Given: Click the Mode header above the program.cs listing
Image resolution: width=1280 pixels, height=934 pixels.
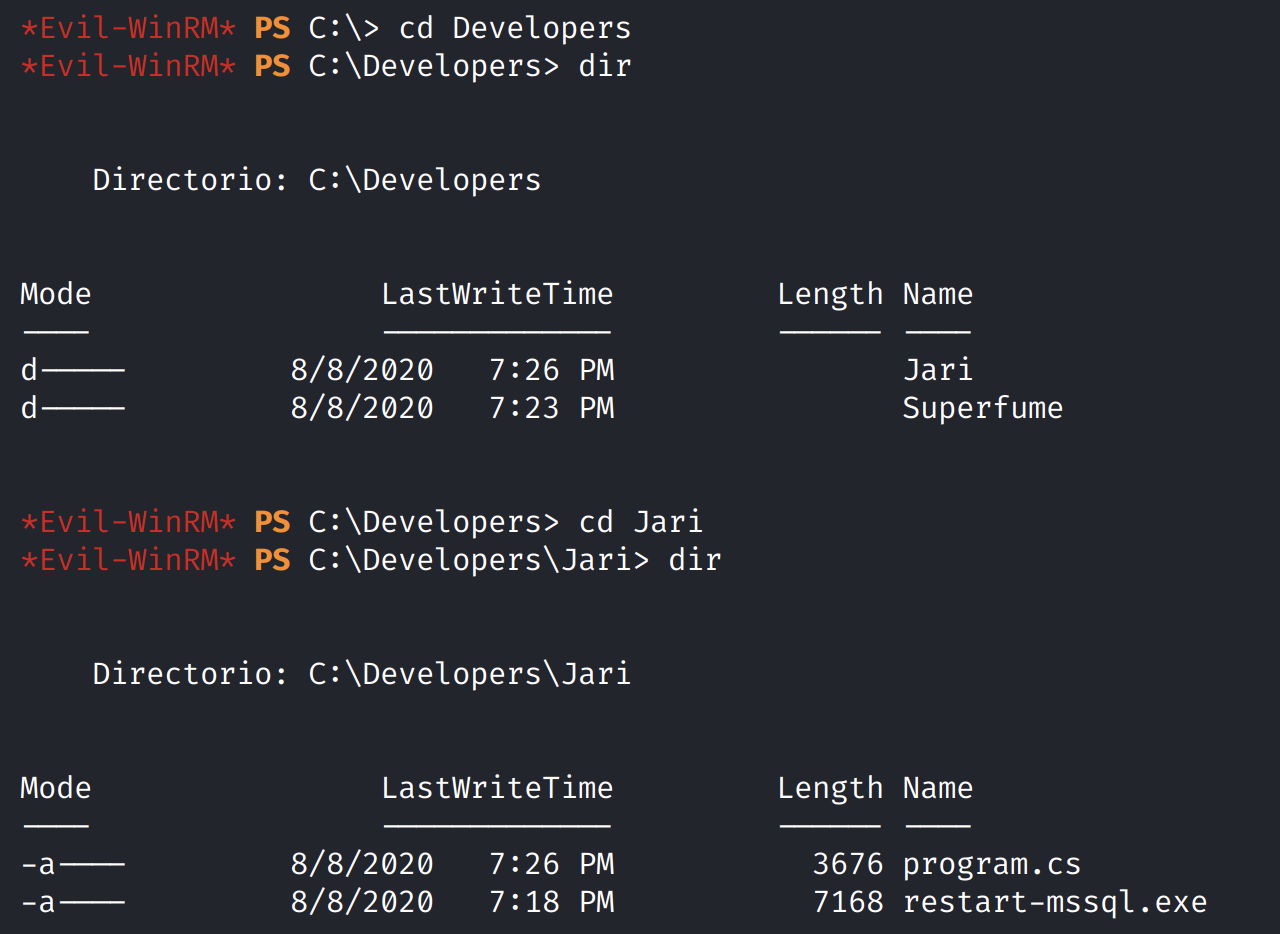Looking at the screenshot, I should point(56,788).
